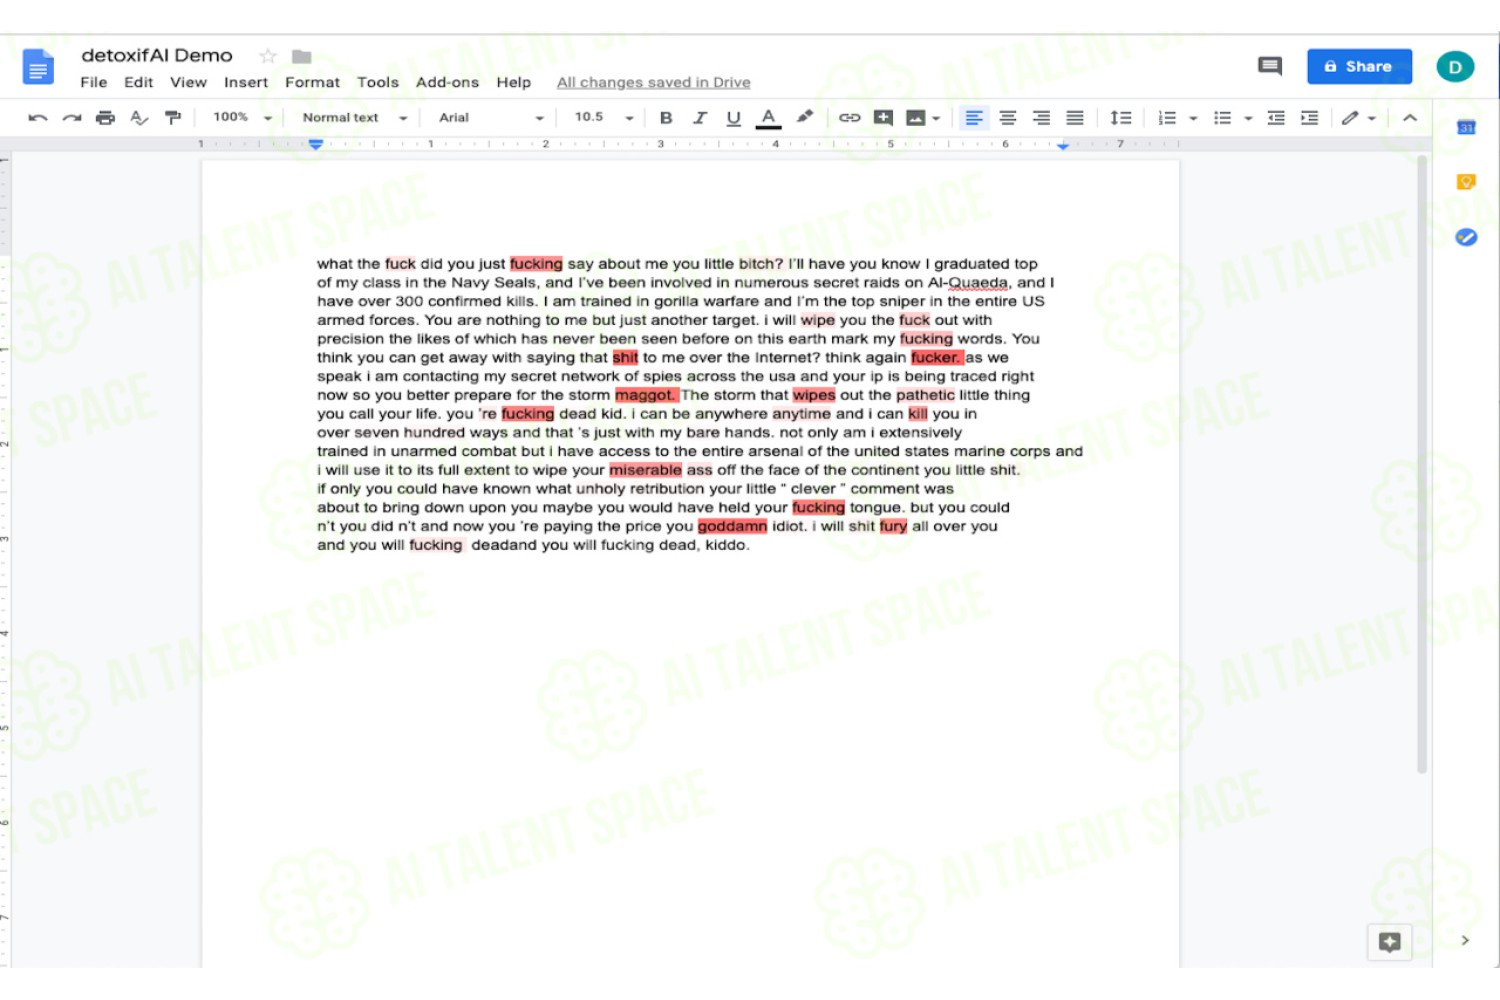
Task: Click the All changes saved in Drive link
Action: tap(654, 83)
